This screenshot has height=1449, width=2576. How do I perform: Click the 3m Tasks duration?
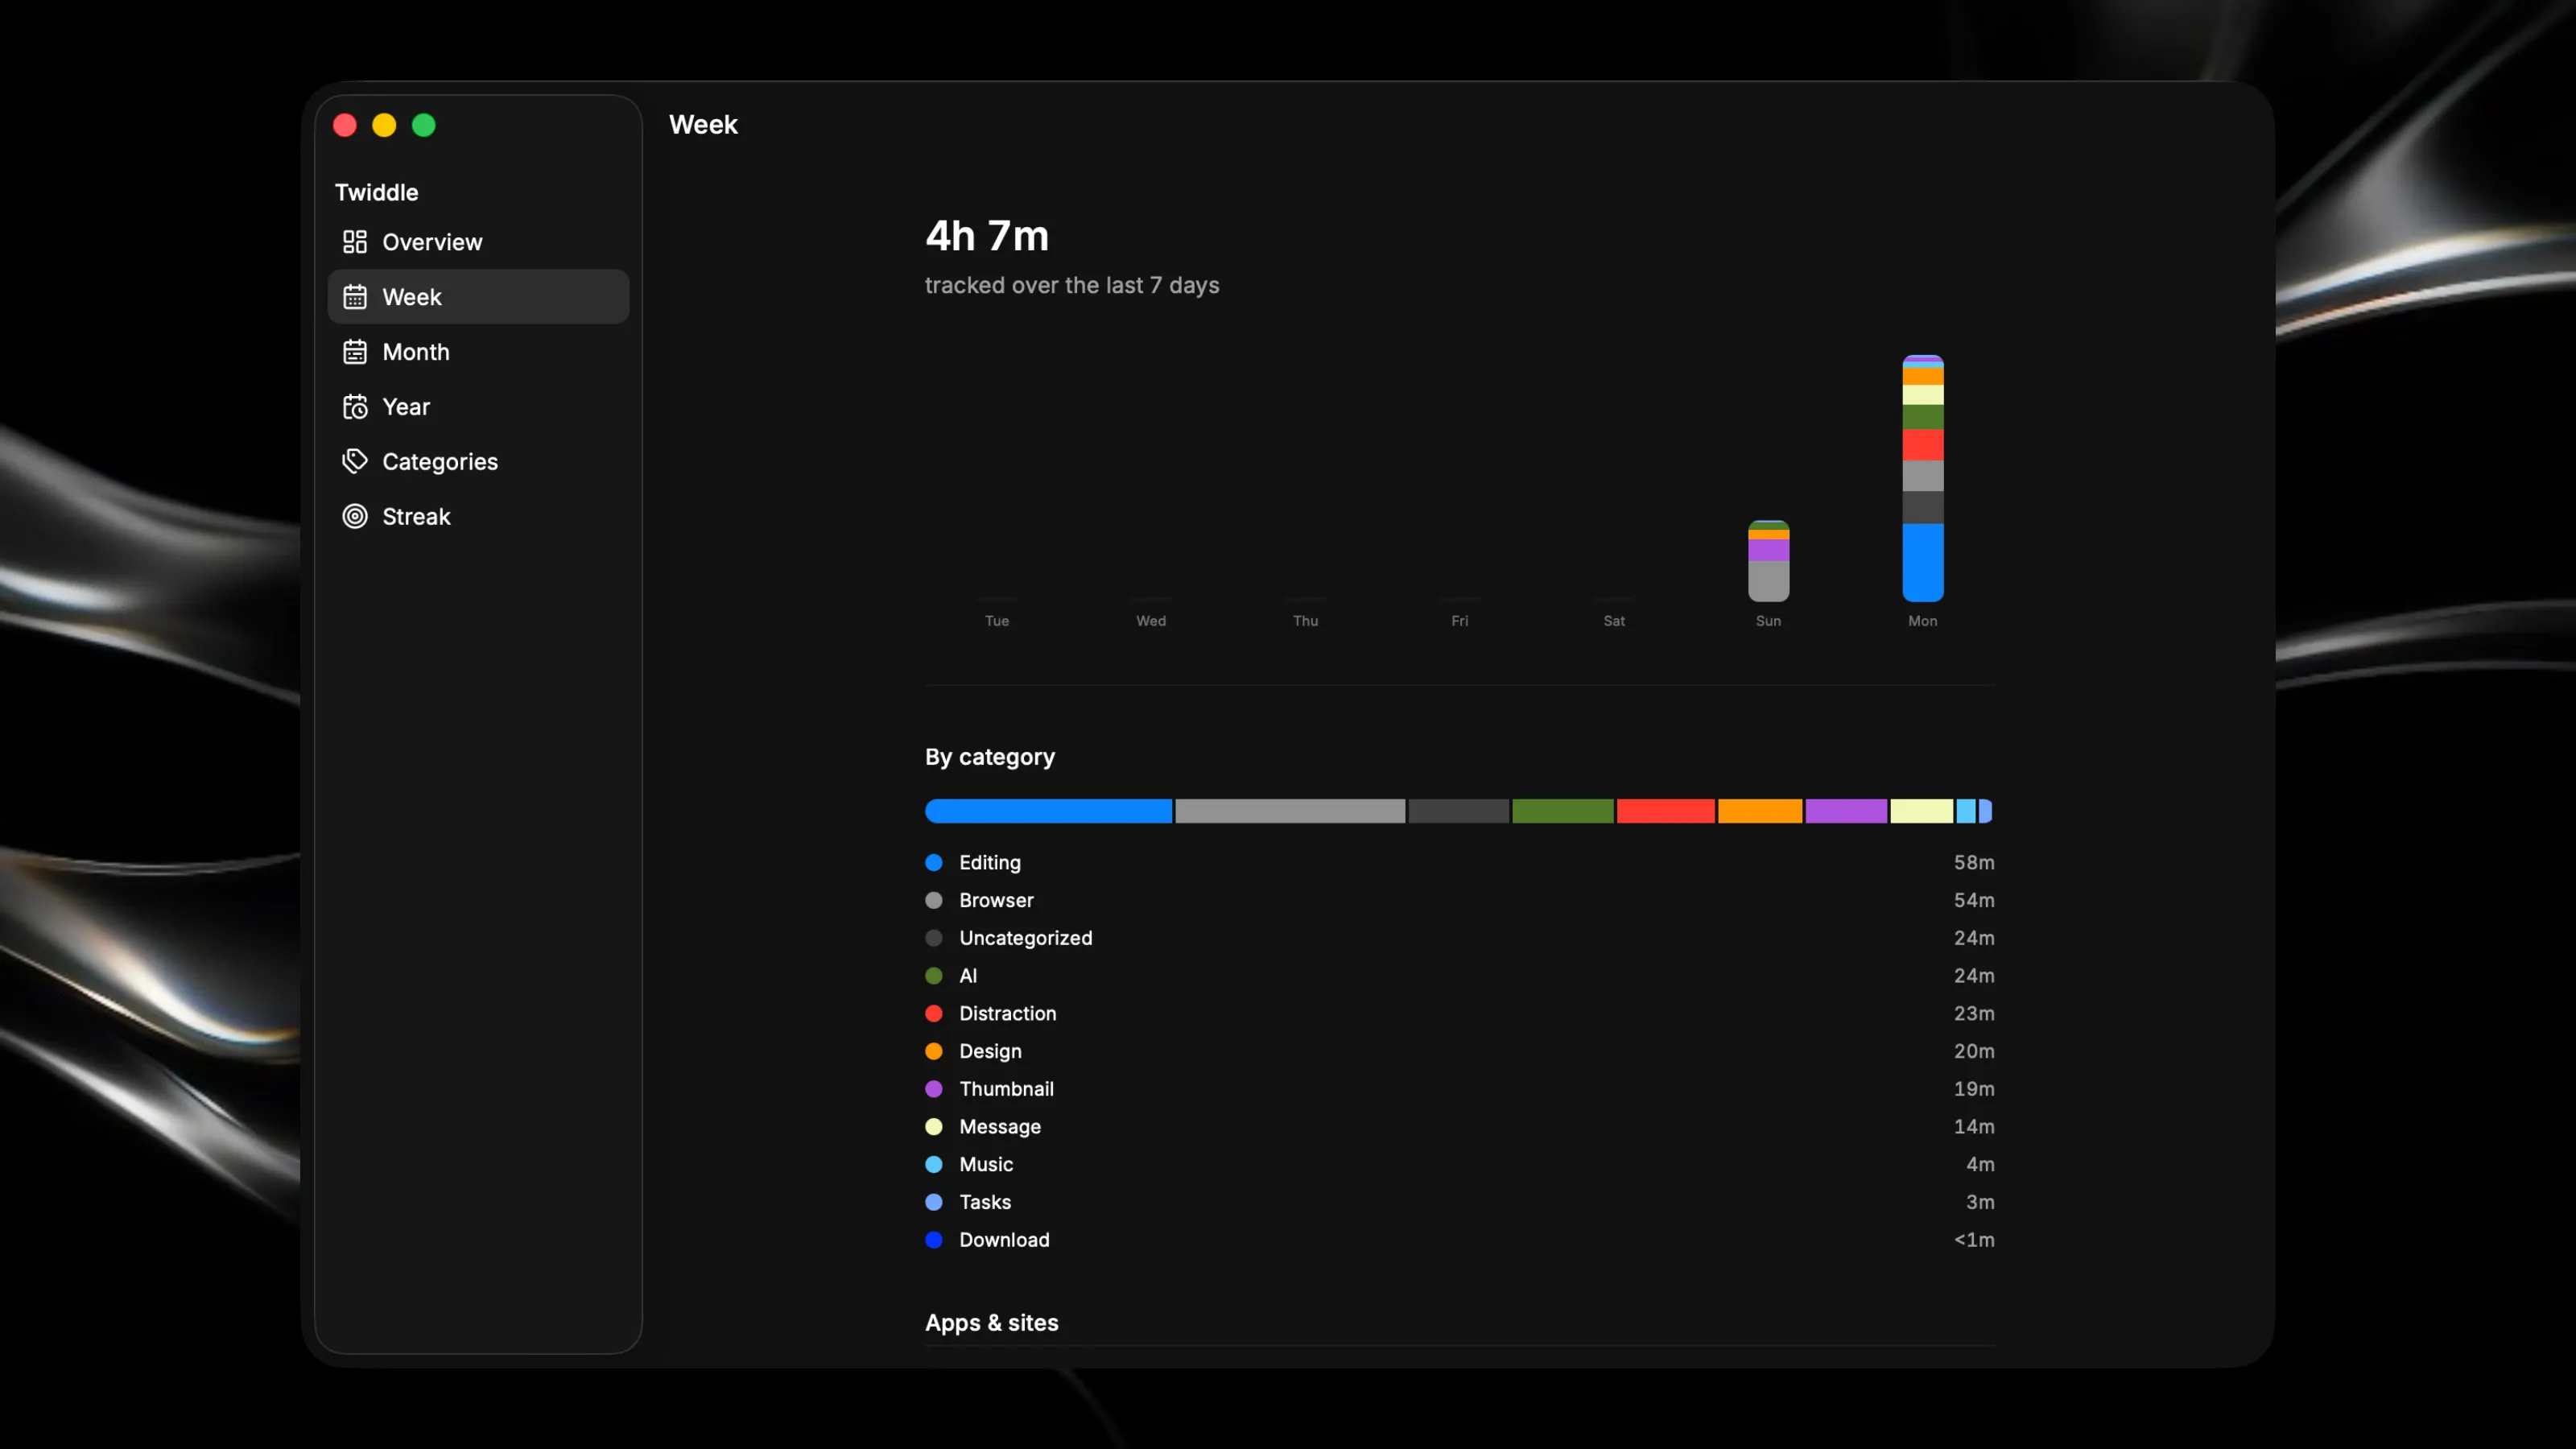(1980, 1202)
